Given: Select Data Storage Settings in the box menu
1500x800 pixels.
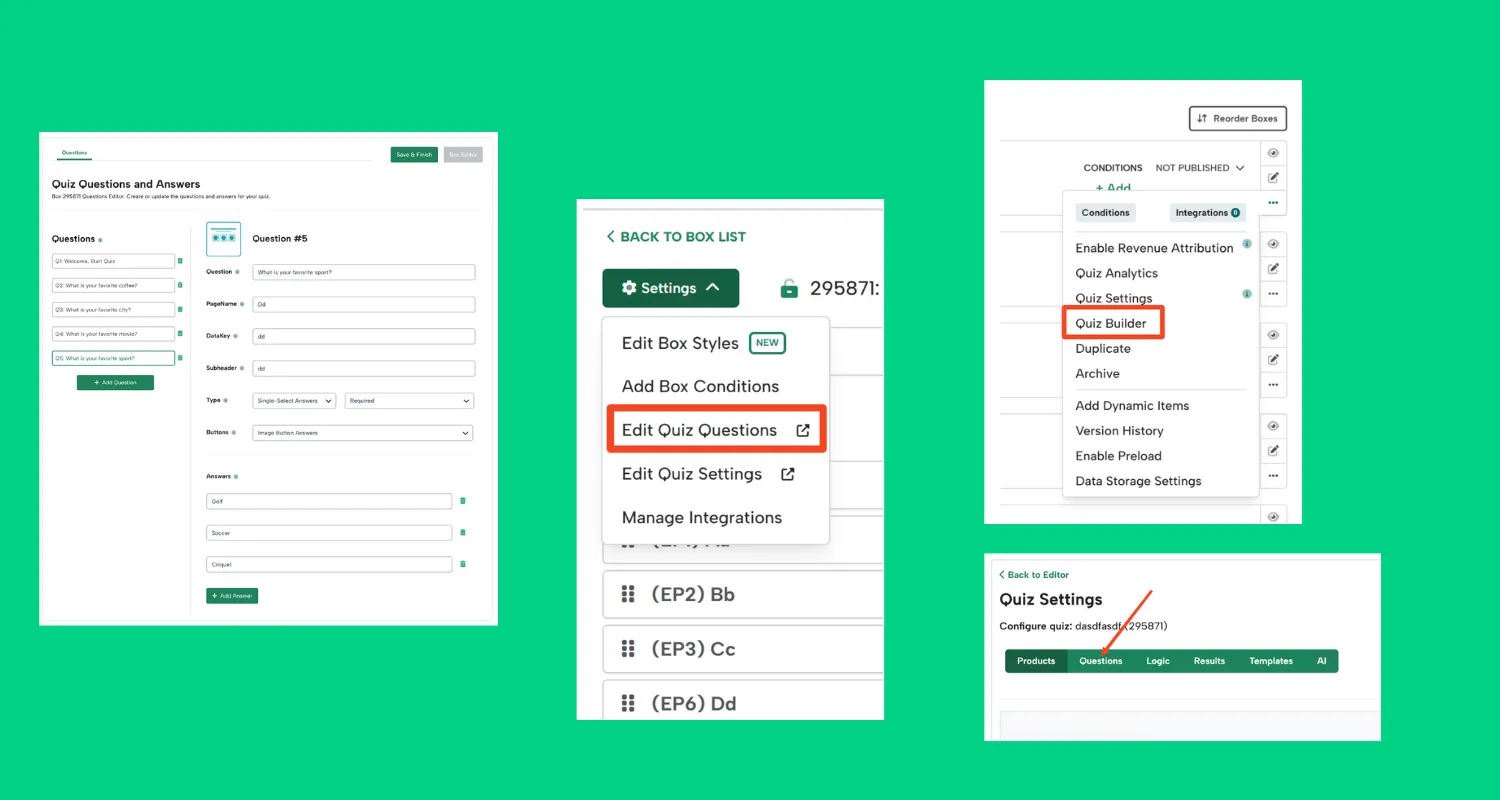Looking at the screenshot, I should [x=1138, y=481].
